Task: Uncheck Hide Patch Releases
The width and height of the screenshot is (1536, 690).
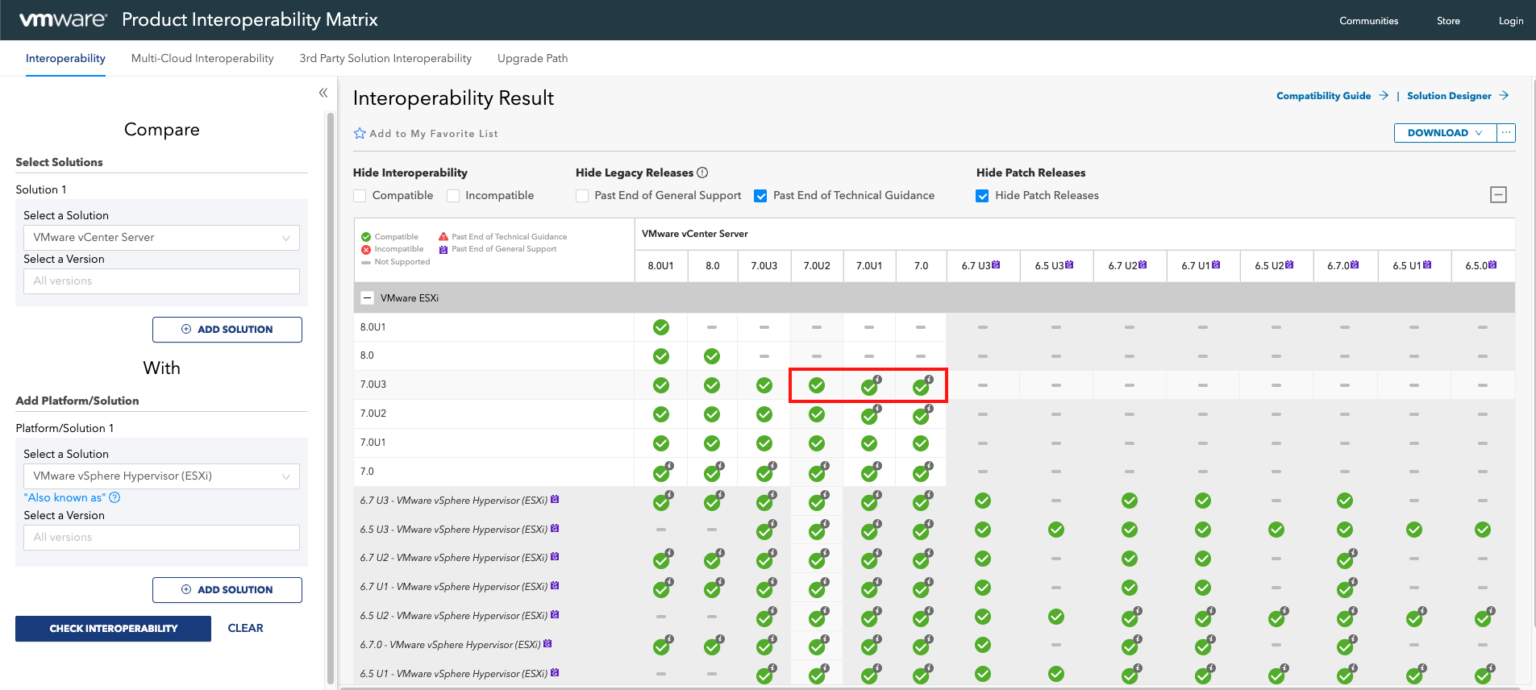Action: tap(982, 195)
